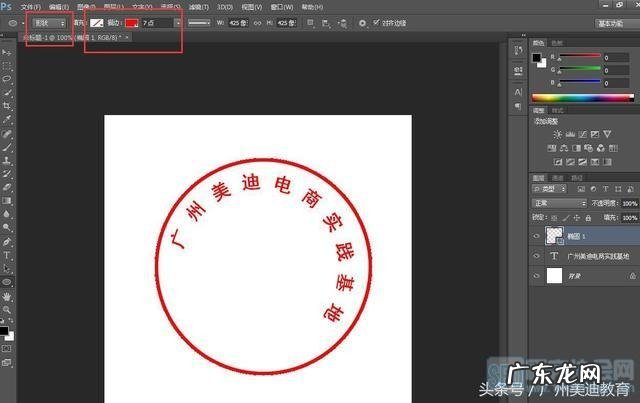
Task: Select the Move tool in the toolbox
Action: tap(7, 52)
